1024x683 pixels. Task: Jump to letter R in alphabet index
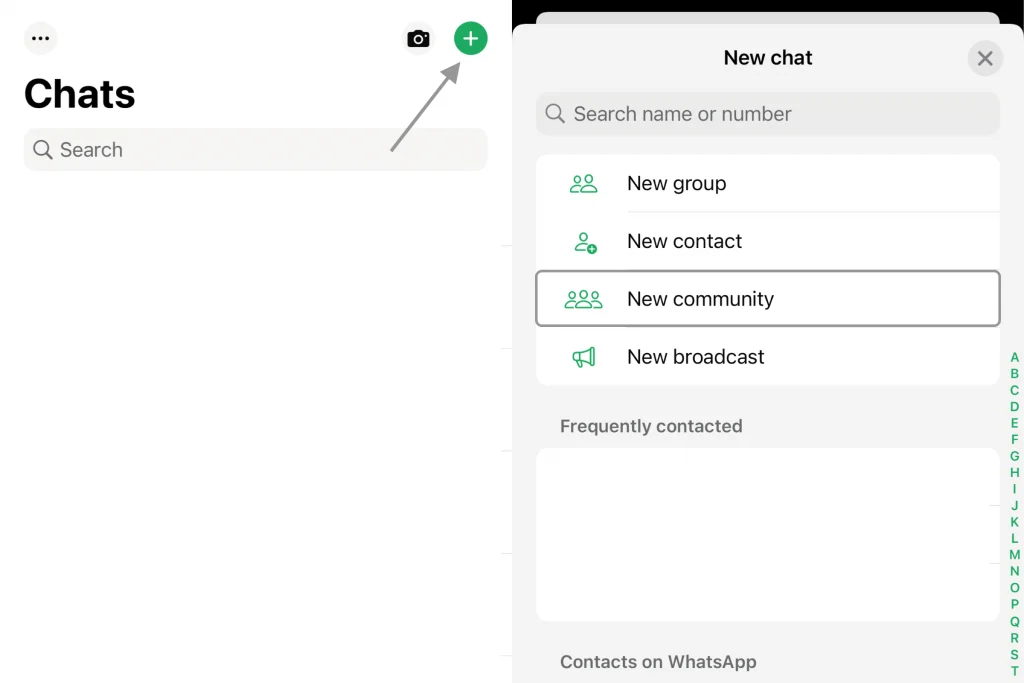(1015, 638)
